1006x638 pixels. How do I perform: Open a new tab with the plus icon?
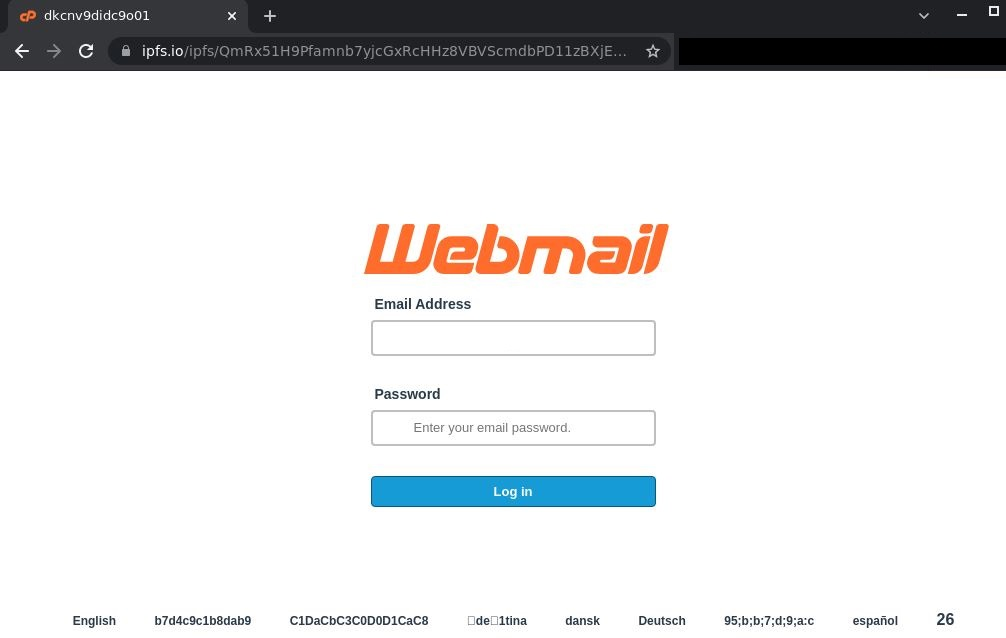[x=270, y=16]
